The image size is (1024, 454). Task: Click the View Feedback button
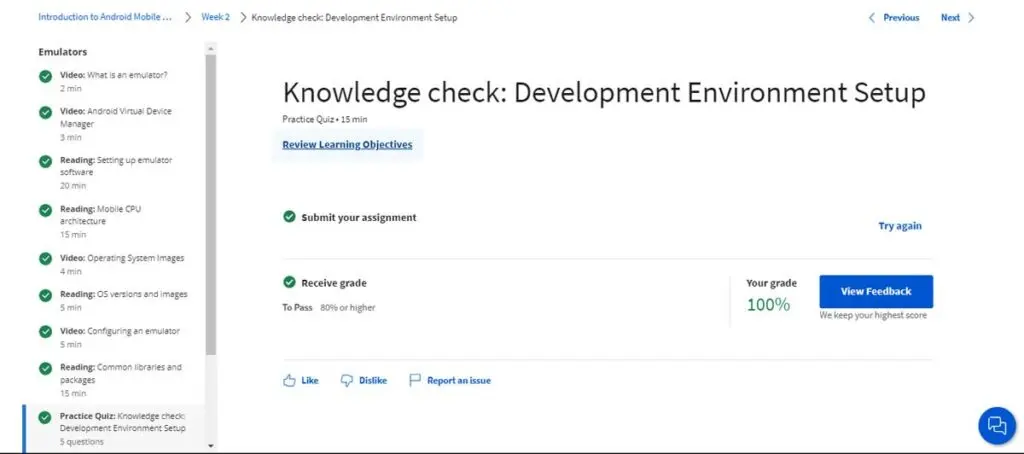[x=876, y=291]
